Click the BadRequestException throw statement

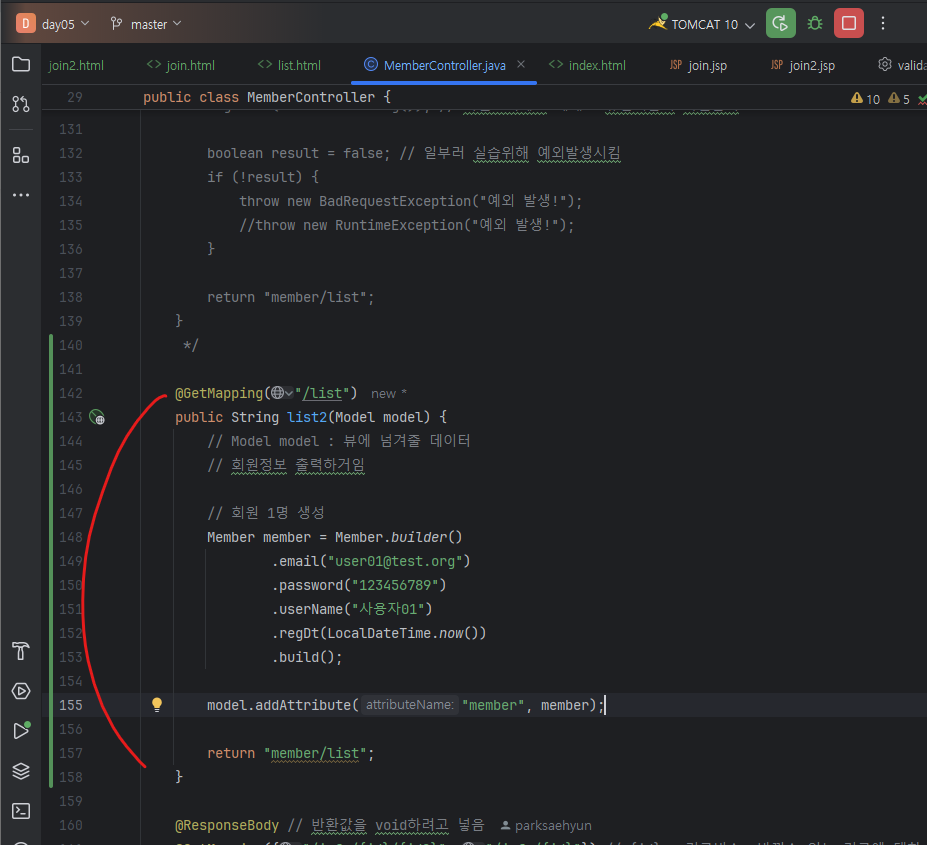tap(410, 201)
